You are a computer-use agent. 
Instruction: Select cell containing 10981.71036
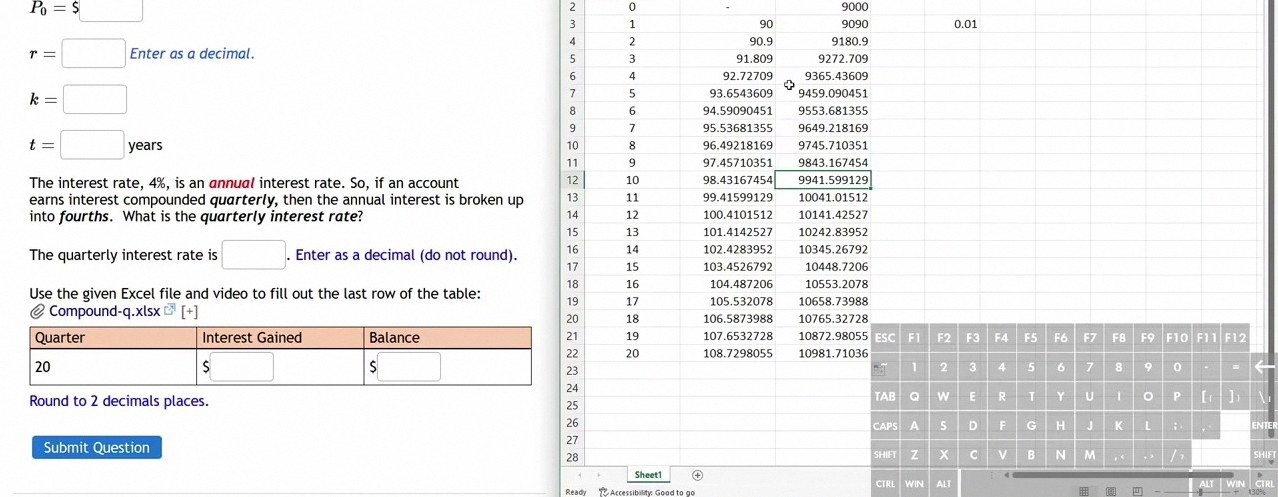(x=823, y=354)
